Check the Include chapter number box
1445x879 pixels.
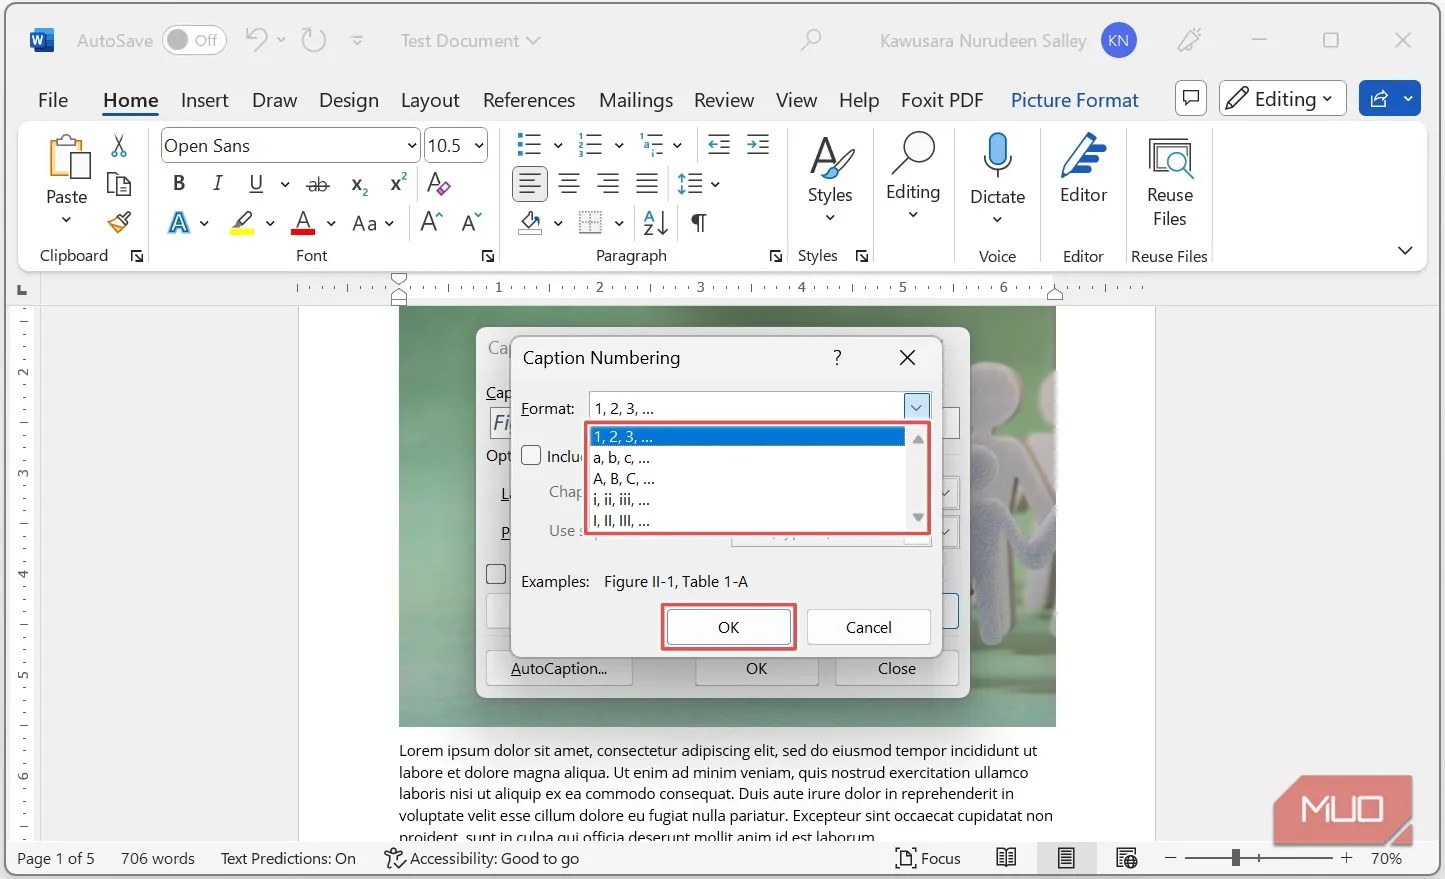(531, 455)
